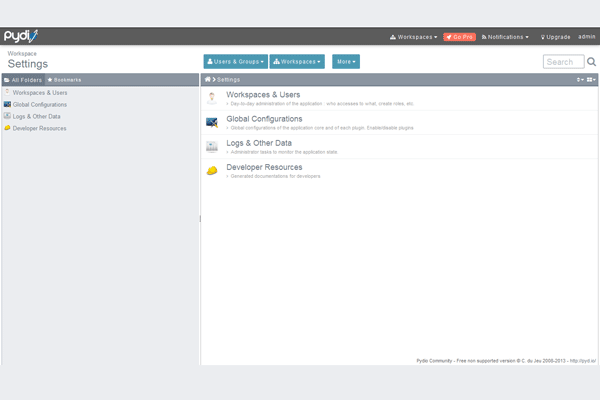Screen dimensions: 600x400
Task: Click the home icon in breadcrumb
Action: tap(208, 78)
